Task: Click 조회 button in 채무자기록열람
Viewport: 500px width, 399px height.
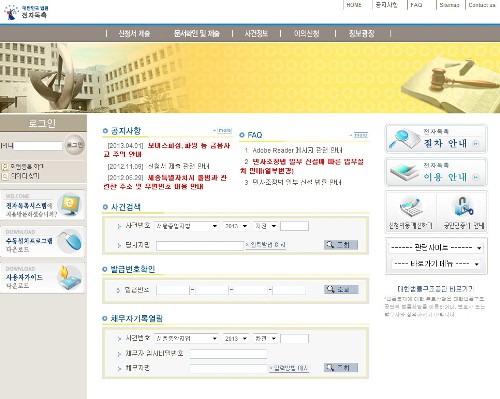Action: point(341,368)
